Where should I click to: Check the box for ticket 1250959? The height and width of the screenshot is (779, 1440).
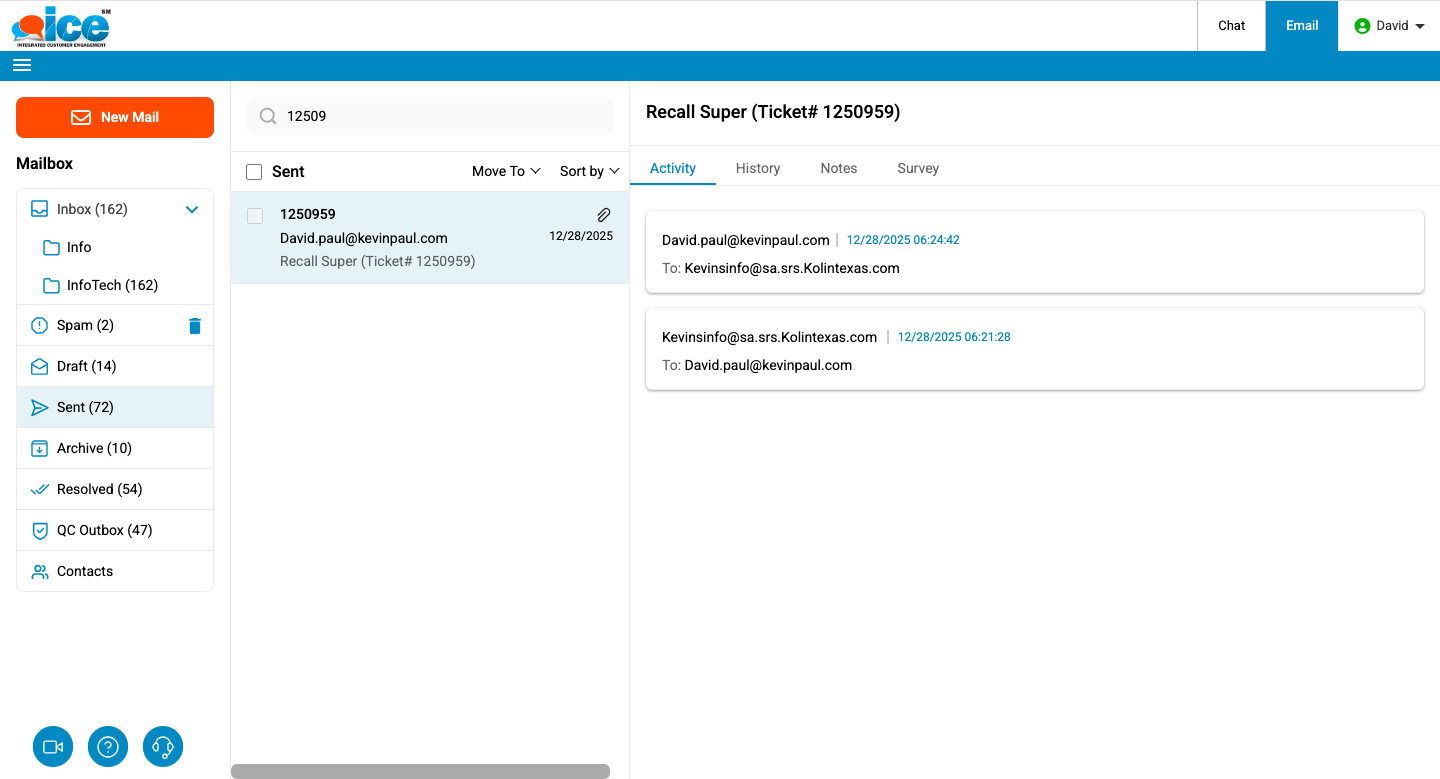pos(255,216)
